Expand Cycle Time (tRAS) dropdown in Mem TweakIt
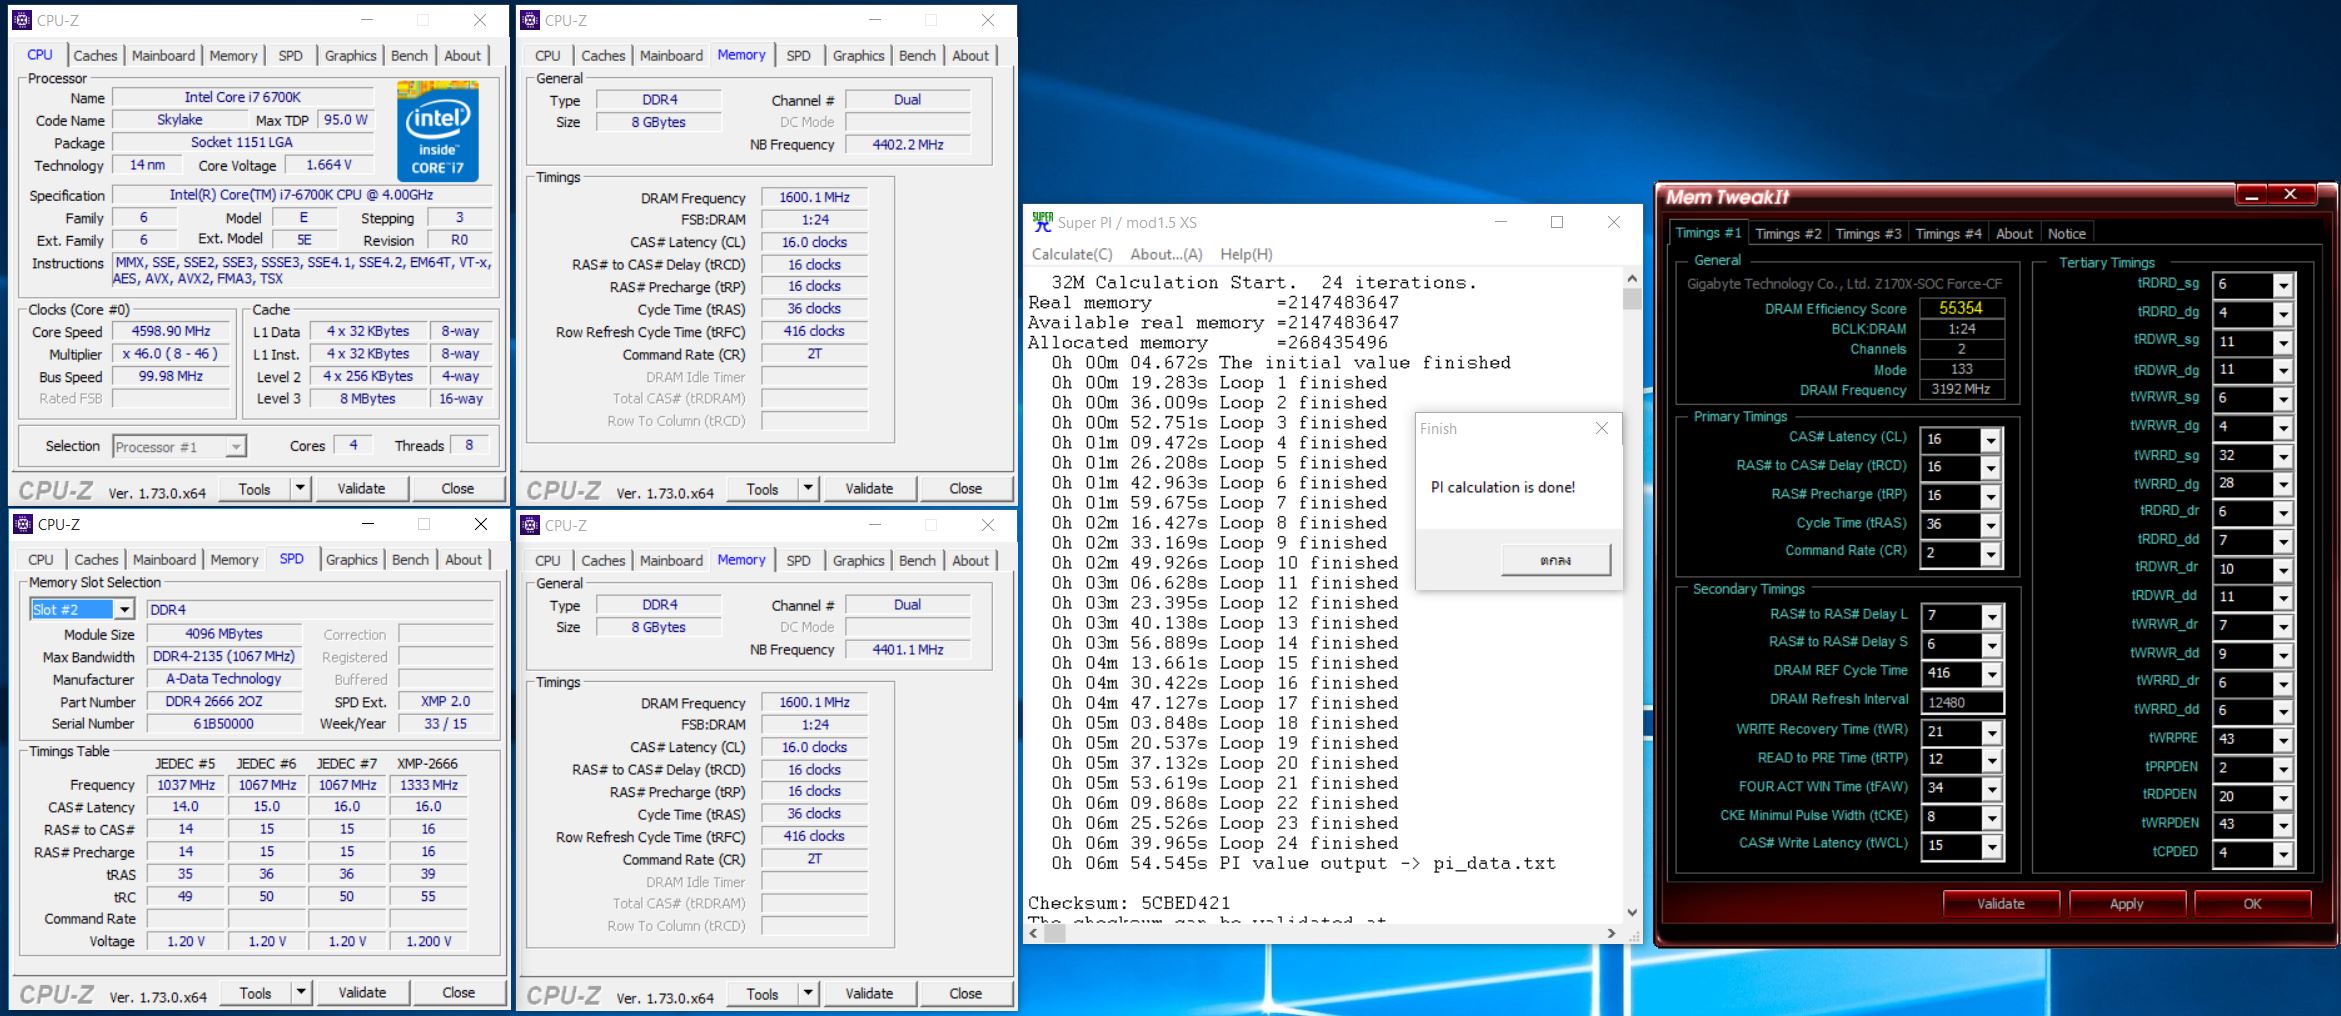 pos(1990,525)
